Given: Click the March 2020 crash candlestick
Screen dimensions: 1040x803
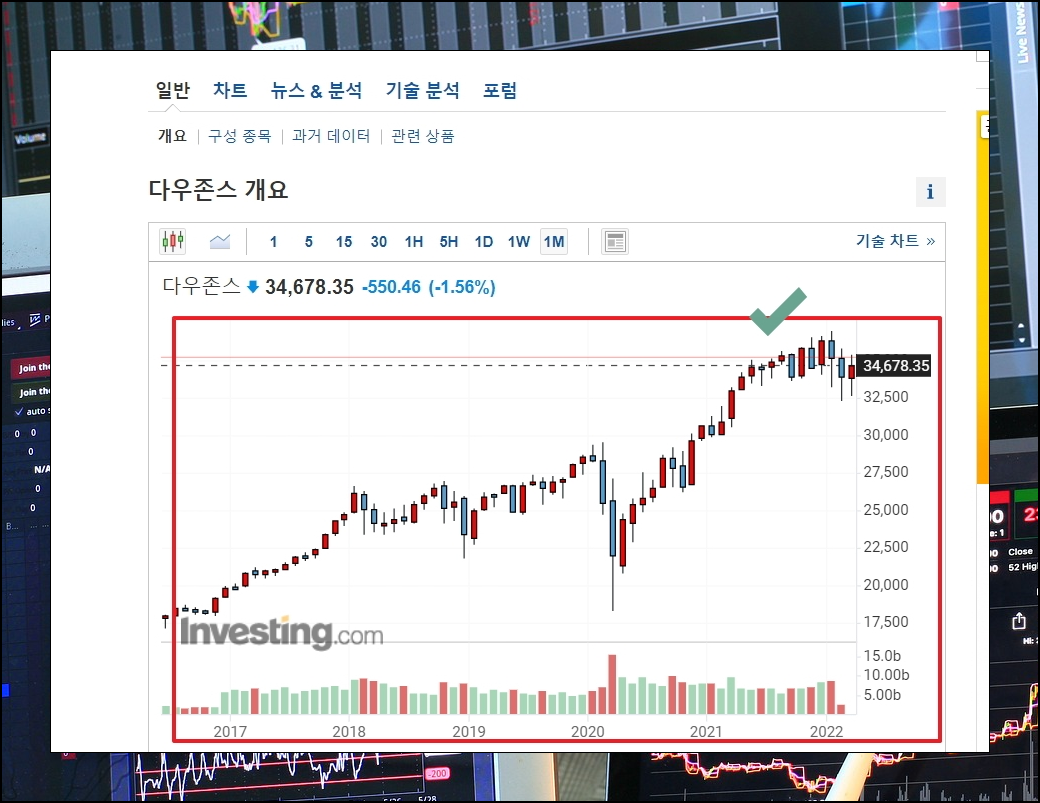Looking at the screenshot, I should point(612,528).
